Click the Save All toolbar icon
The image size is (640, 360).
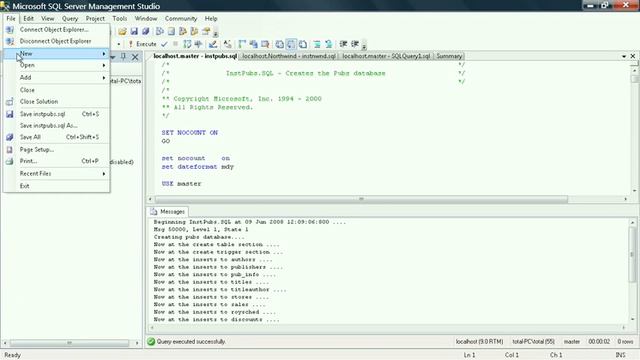coord(146,31)
